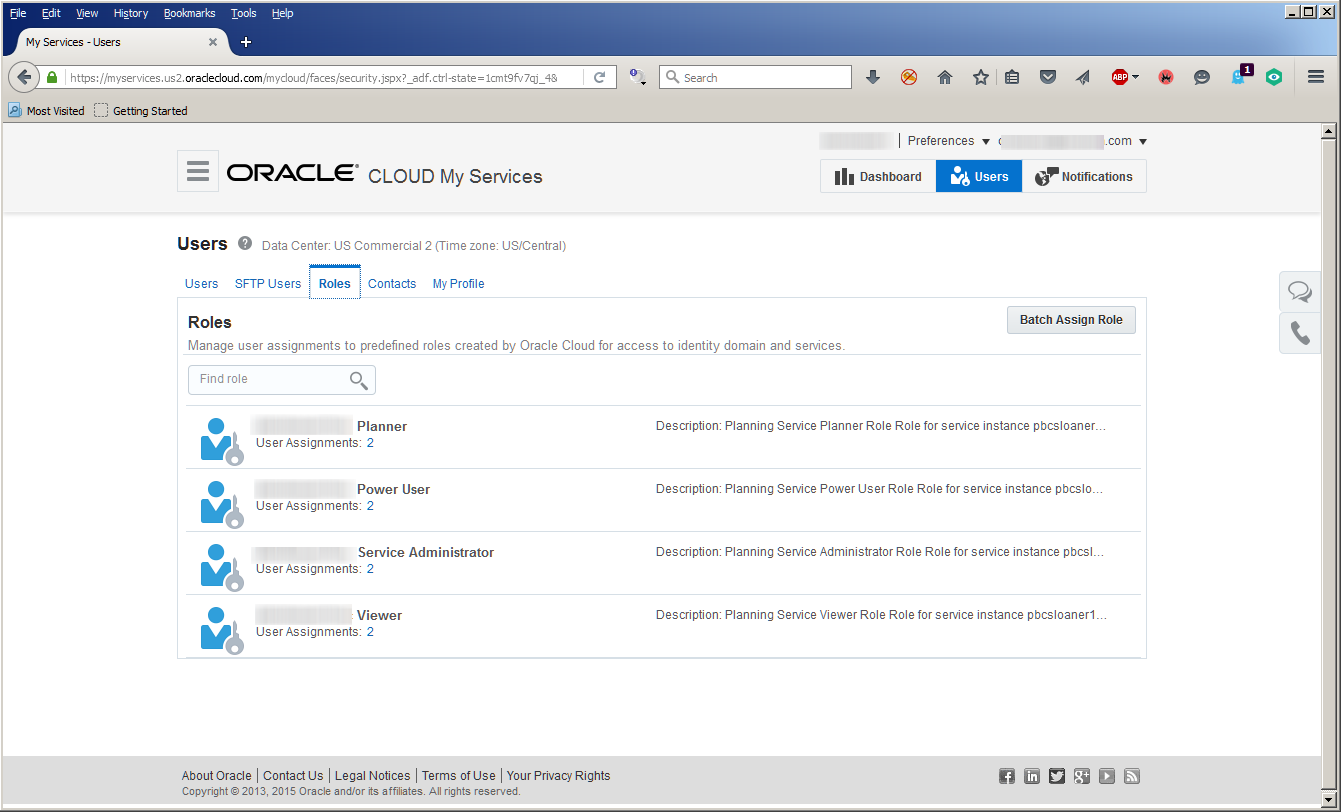
Task: Click the site security padlock icon
Action: [52, 77]
